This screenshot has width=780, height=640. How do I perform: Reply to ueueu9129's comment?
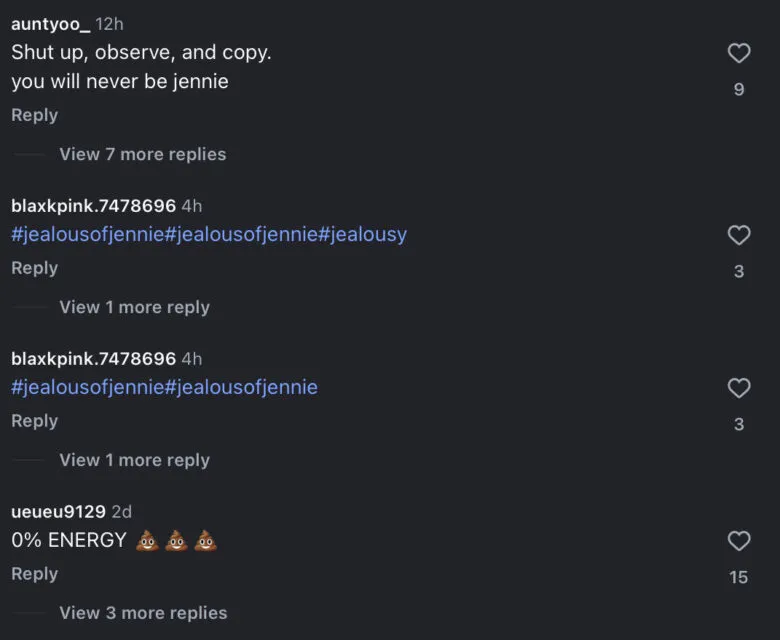coord(34,574)
